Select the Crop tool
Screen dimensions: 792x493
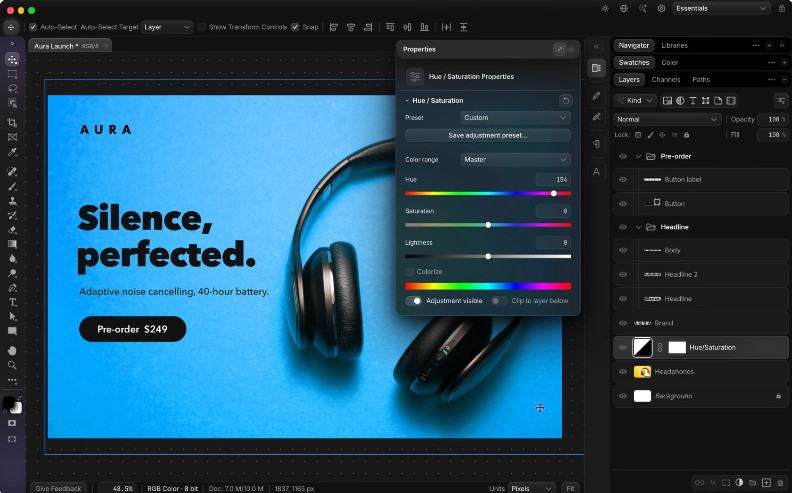[x=12, y=122]
